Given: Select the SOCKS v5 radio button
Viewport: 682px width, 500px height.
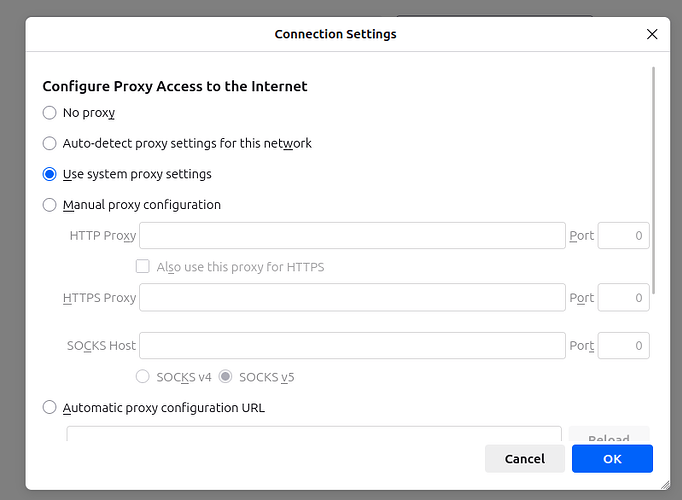Looking at the screenshot, I should [x=226, y=377].
